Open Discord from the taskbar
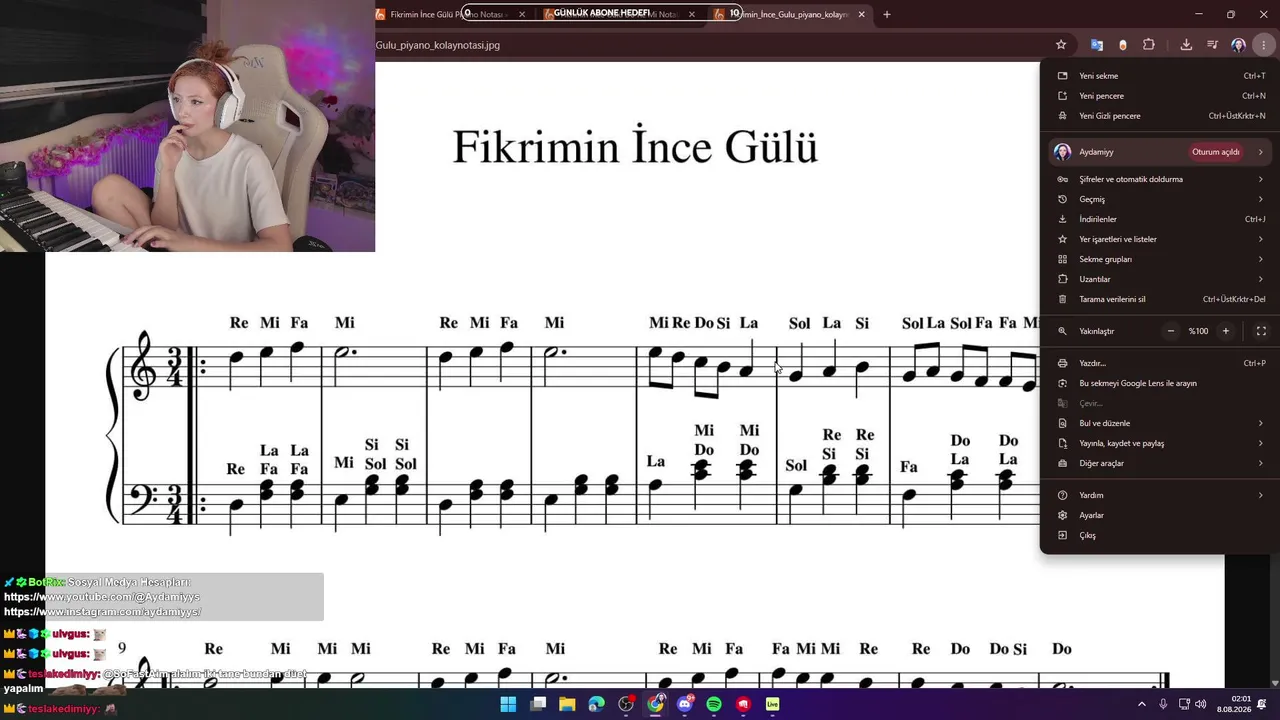The height and width of the screenshot is (720, 1280). 685,704
